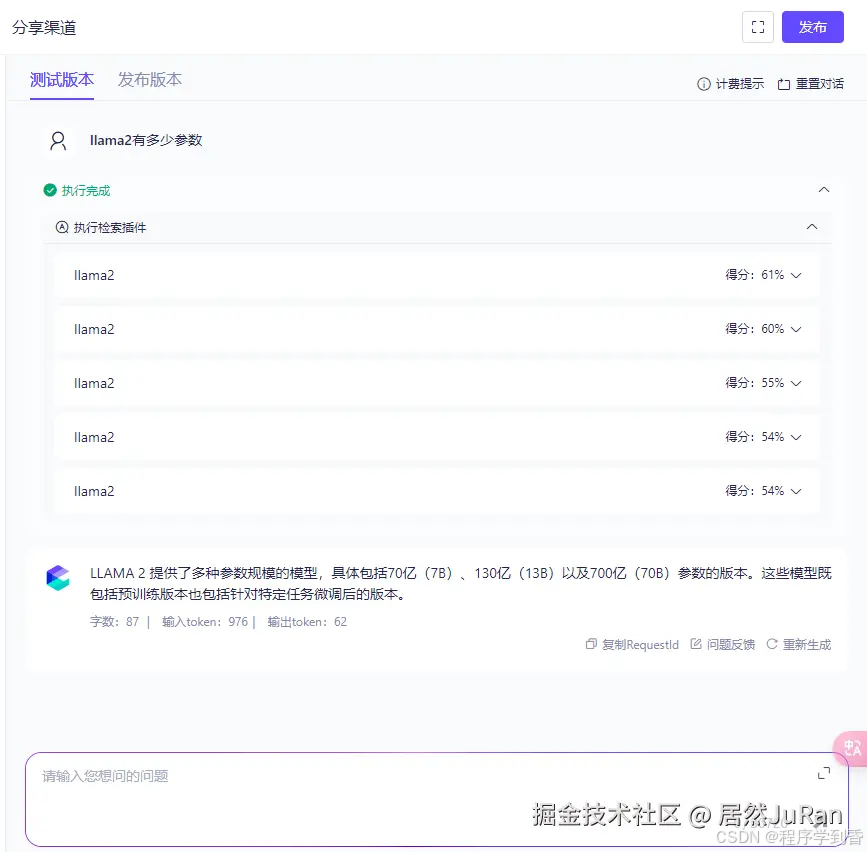
Task: Click the 得分: 61% score text
Action: point(754,275)
